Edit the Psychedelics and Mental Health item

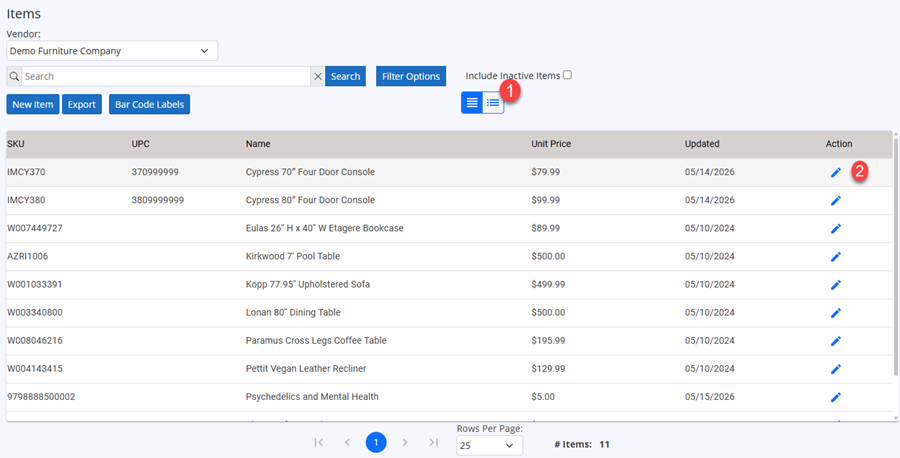(836, 397)
